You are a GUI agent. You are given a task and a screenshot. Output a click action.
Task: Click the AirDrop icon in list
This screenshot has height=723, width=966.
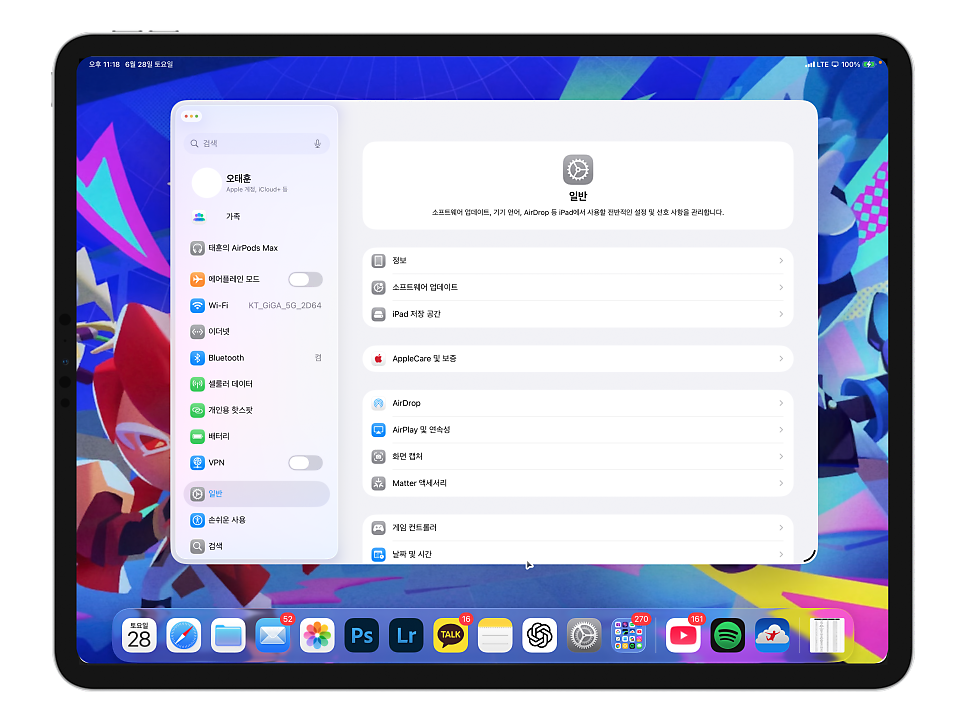coord(378,403)
